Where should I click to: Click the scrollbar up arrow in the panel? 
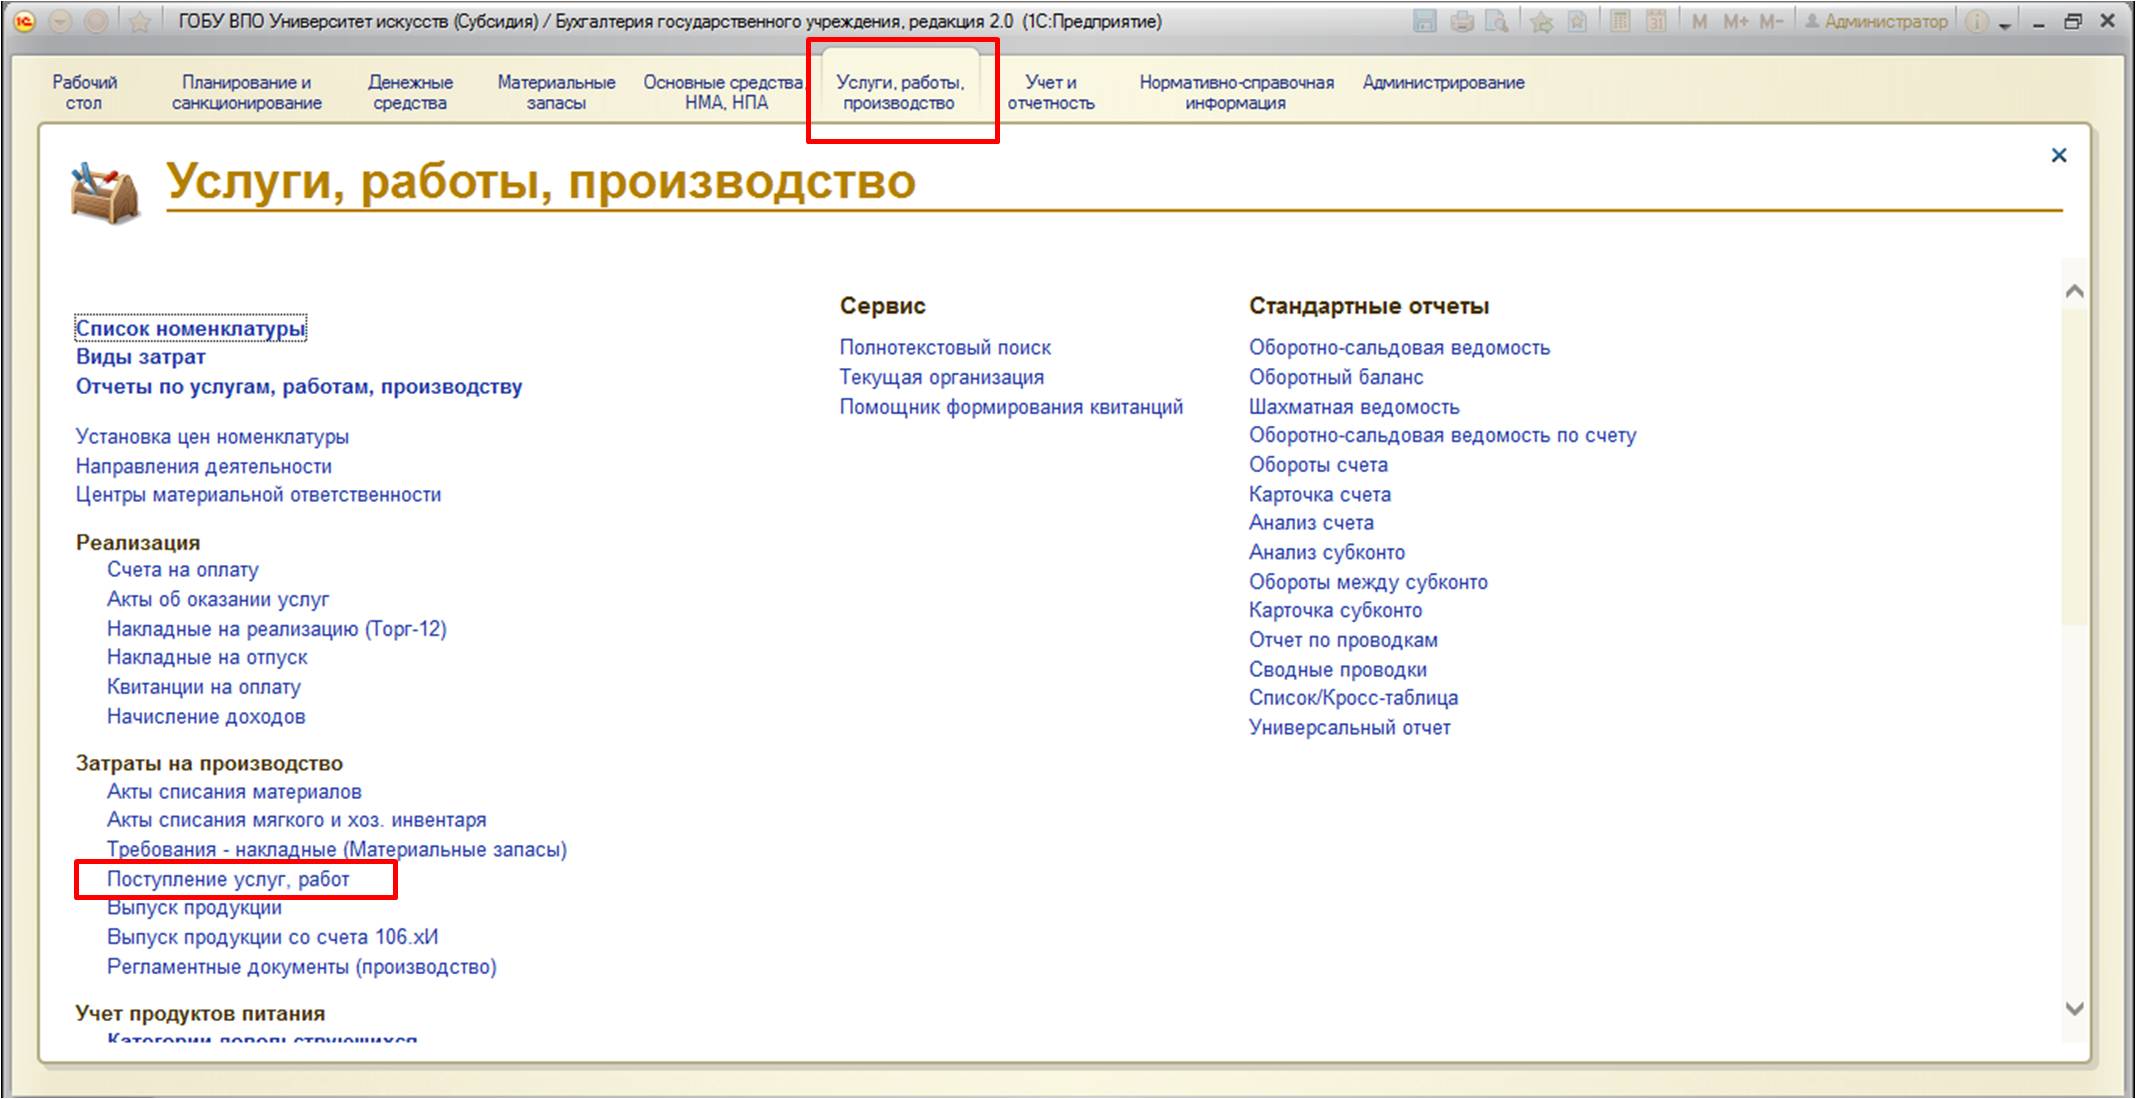tap(2074, 292)
